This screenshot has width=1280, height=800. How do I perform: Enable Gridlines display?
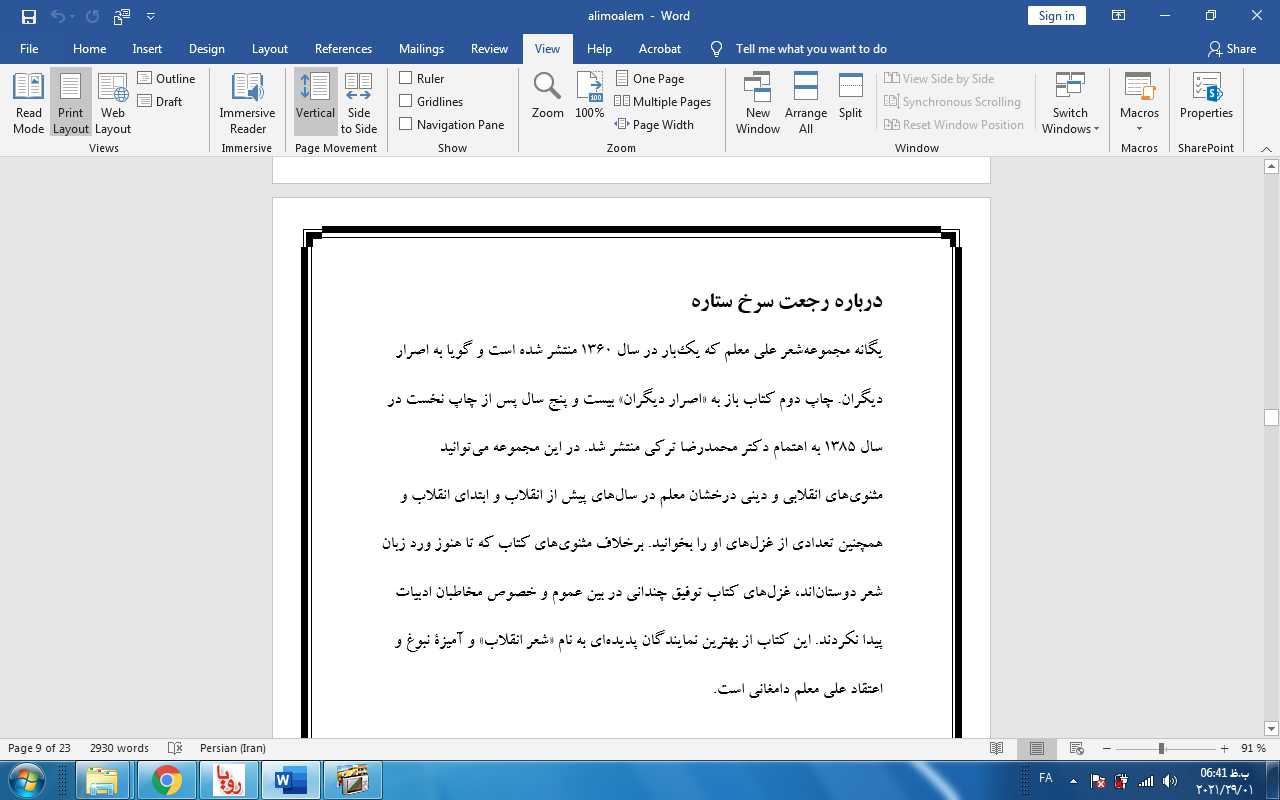pos(405,100)
